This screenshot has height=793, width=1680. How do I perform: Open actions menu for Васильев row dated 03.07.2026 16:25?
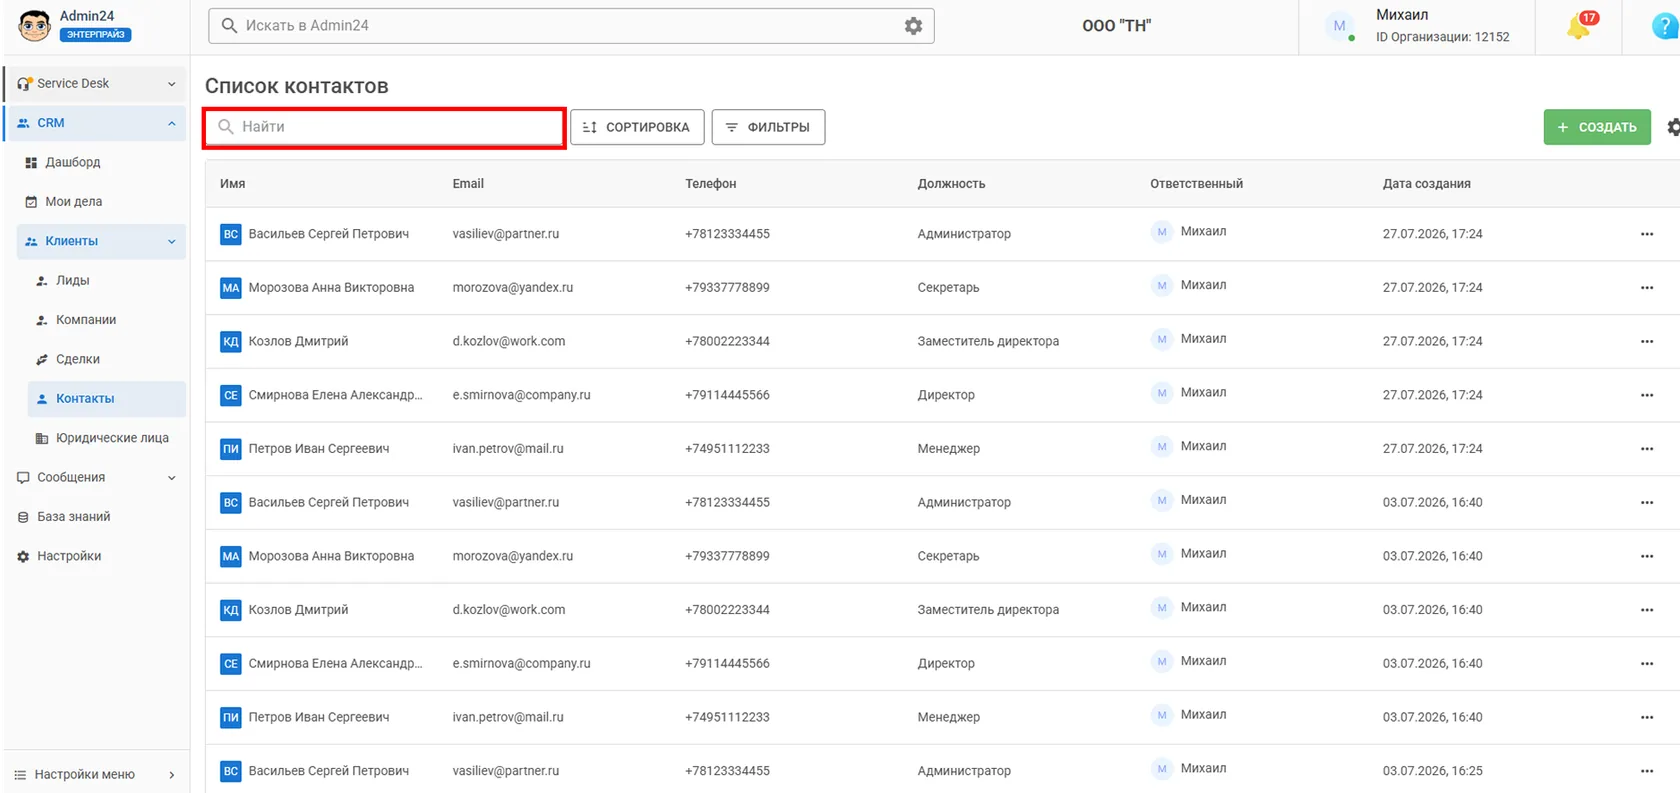coord(1647,771)
